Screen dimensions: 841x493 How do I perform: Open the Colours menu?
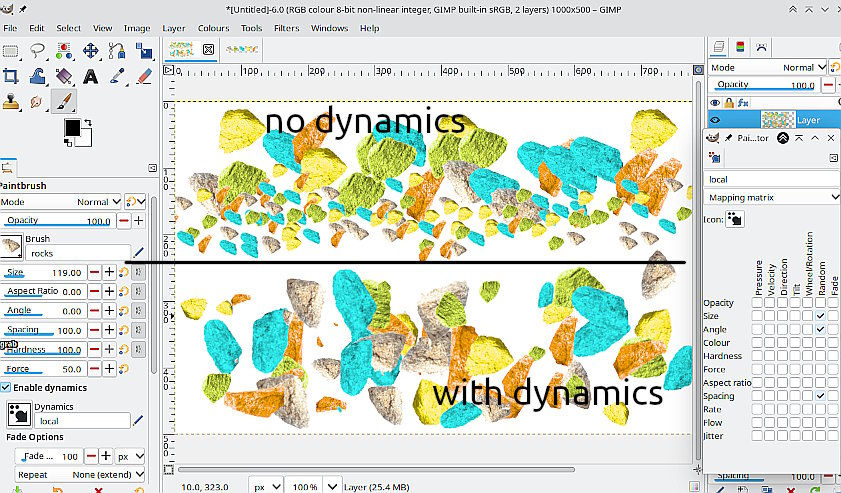pos(213,28)
